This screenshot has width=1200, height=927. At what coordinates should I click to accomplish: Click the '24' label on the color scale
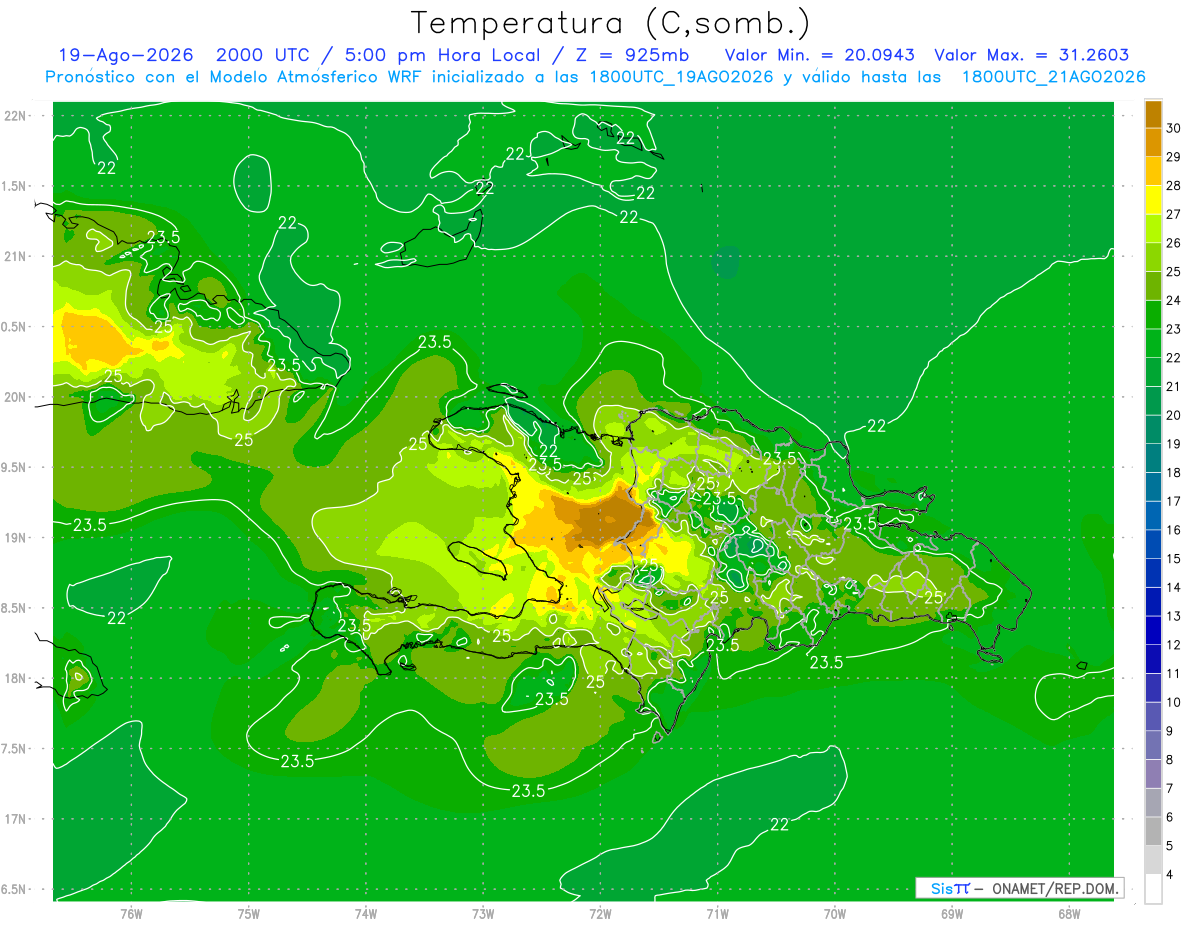(1174, 300)
